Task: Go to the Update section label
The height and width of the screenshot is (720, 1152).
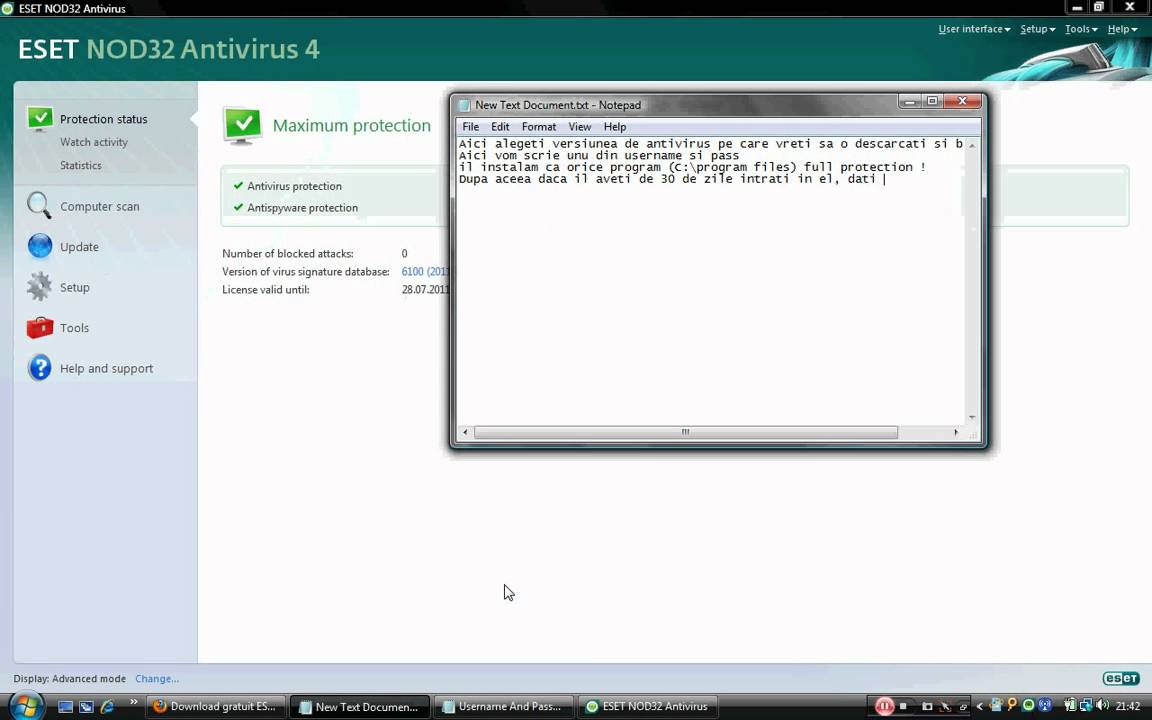Action: click(79, 247)
